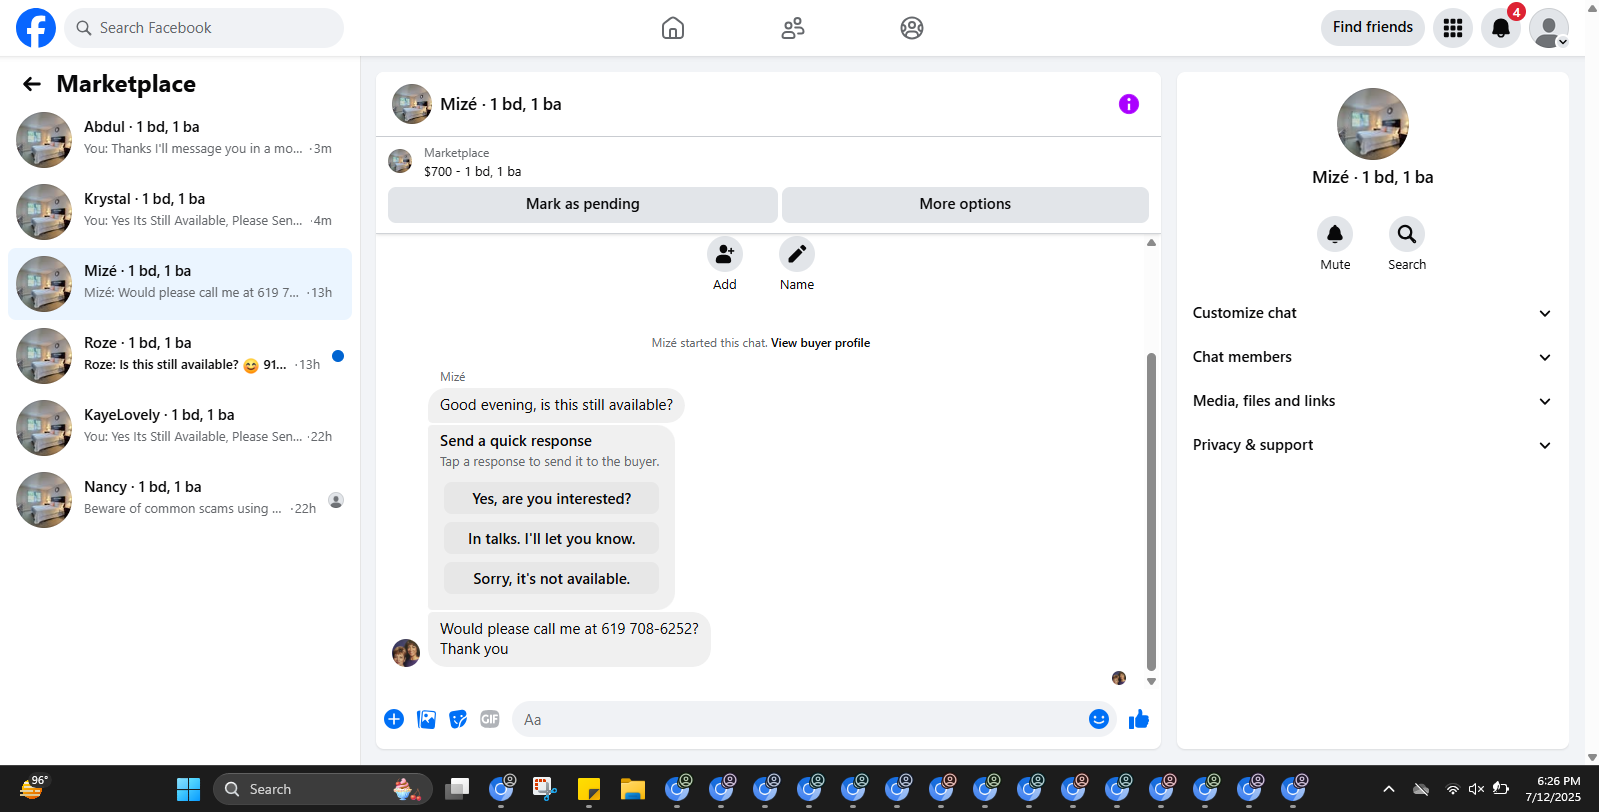Open the clock showing 6:26 PM
Viewport: 1599px width, 812px height.
pos(1554,789)
